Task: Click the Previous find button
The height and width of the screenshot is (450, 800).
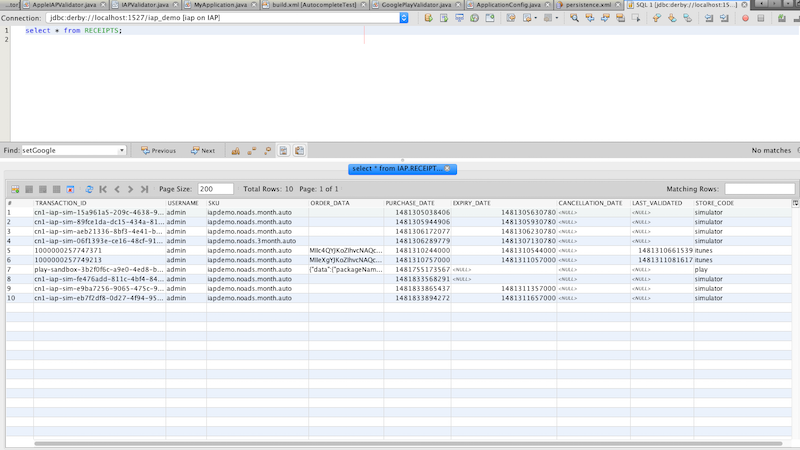Action: click(158, 151)
